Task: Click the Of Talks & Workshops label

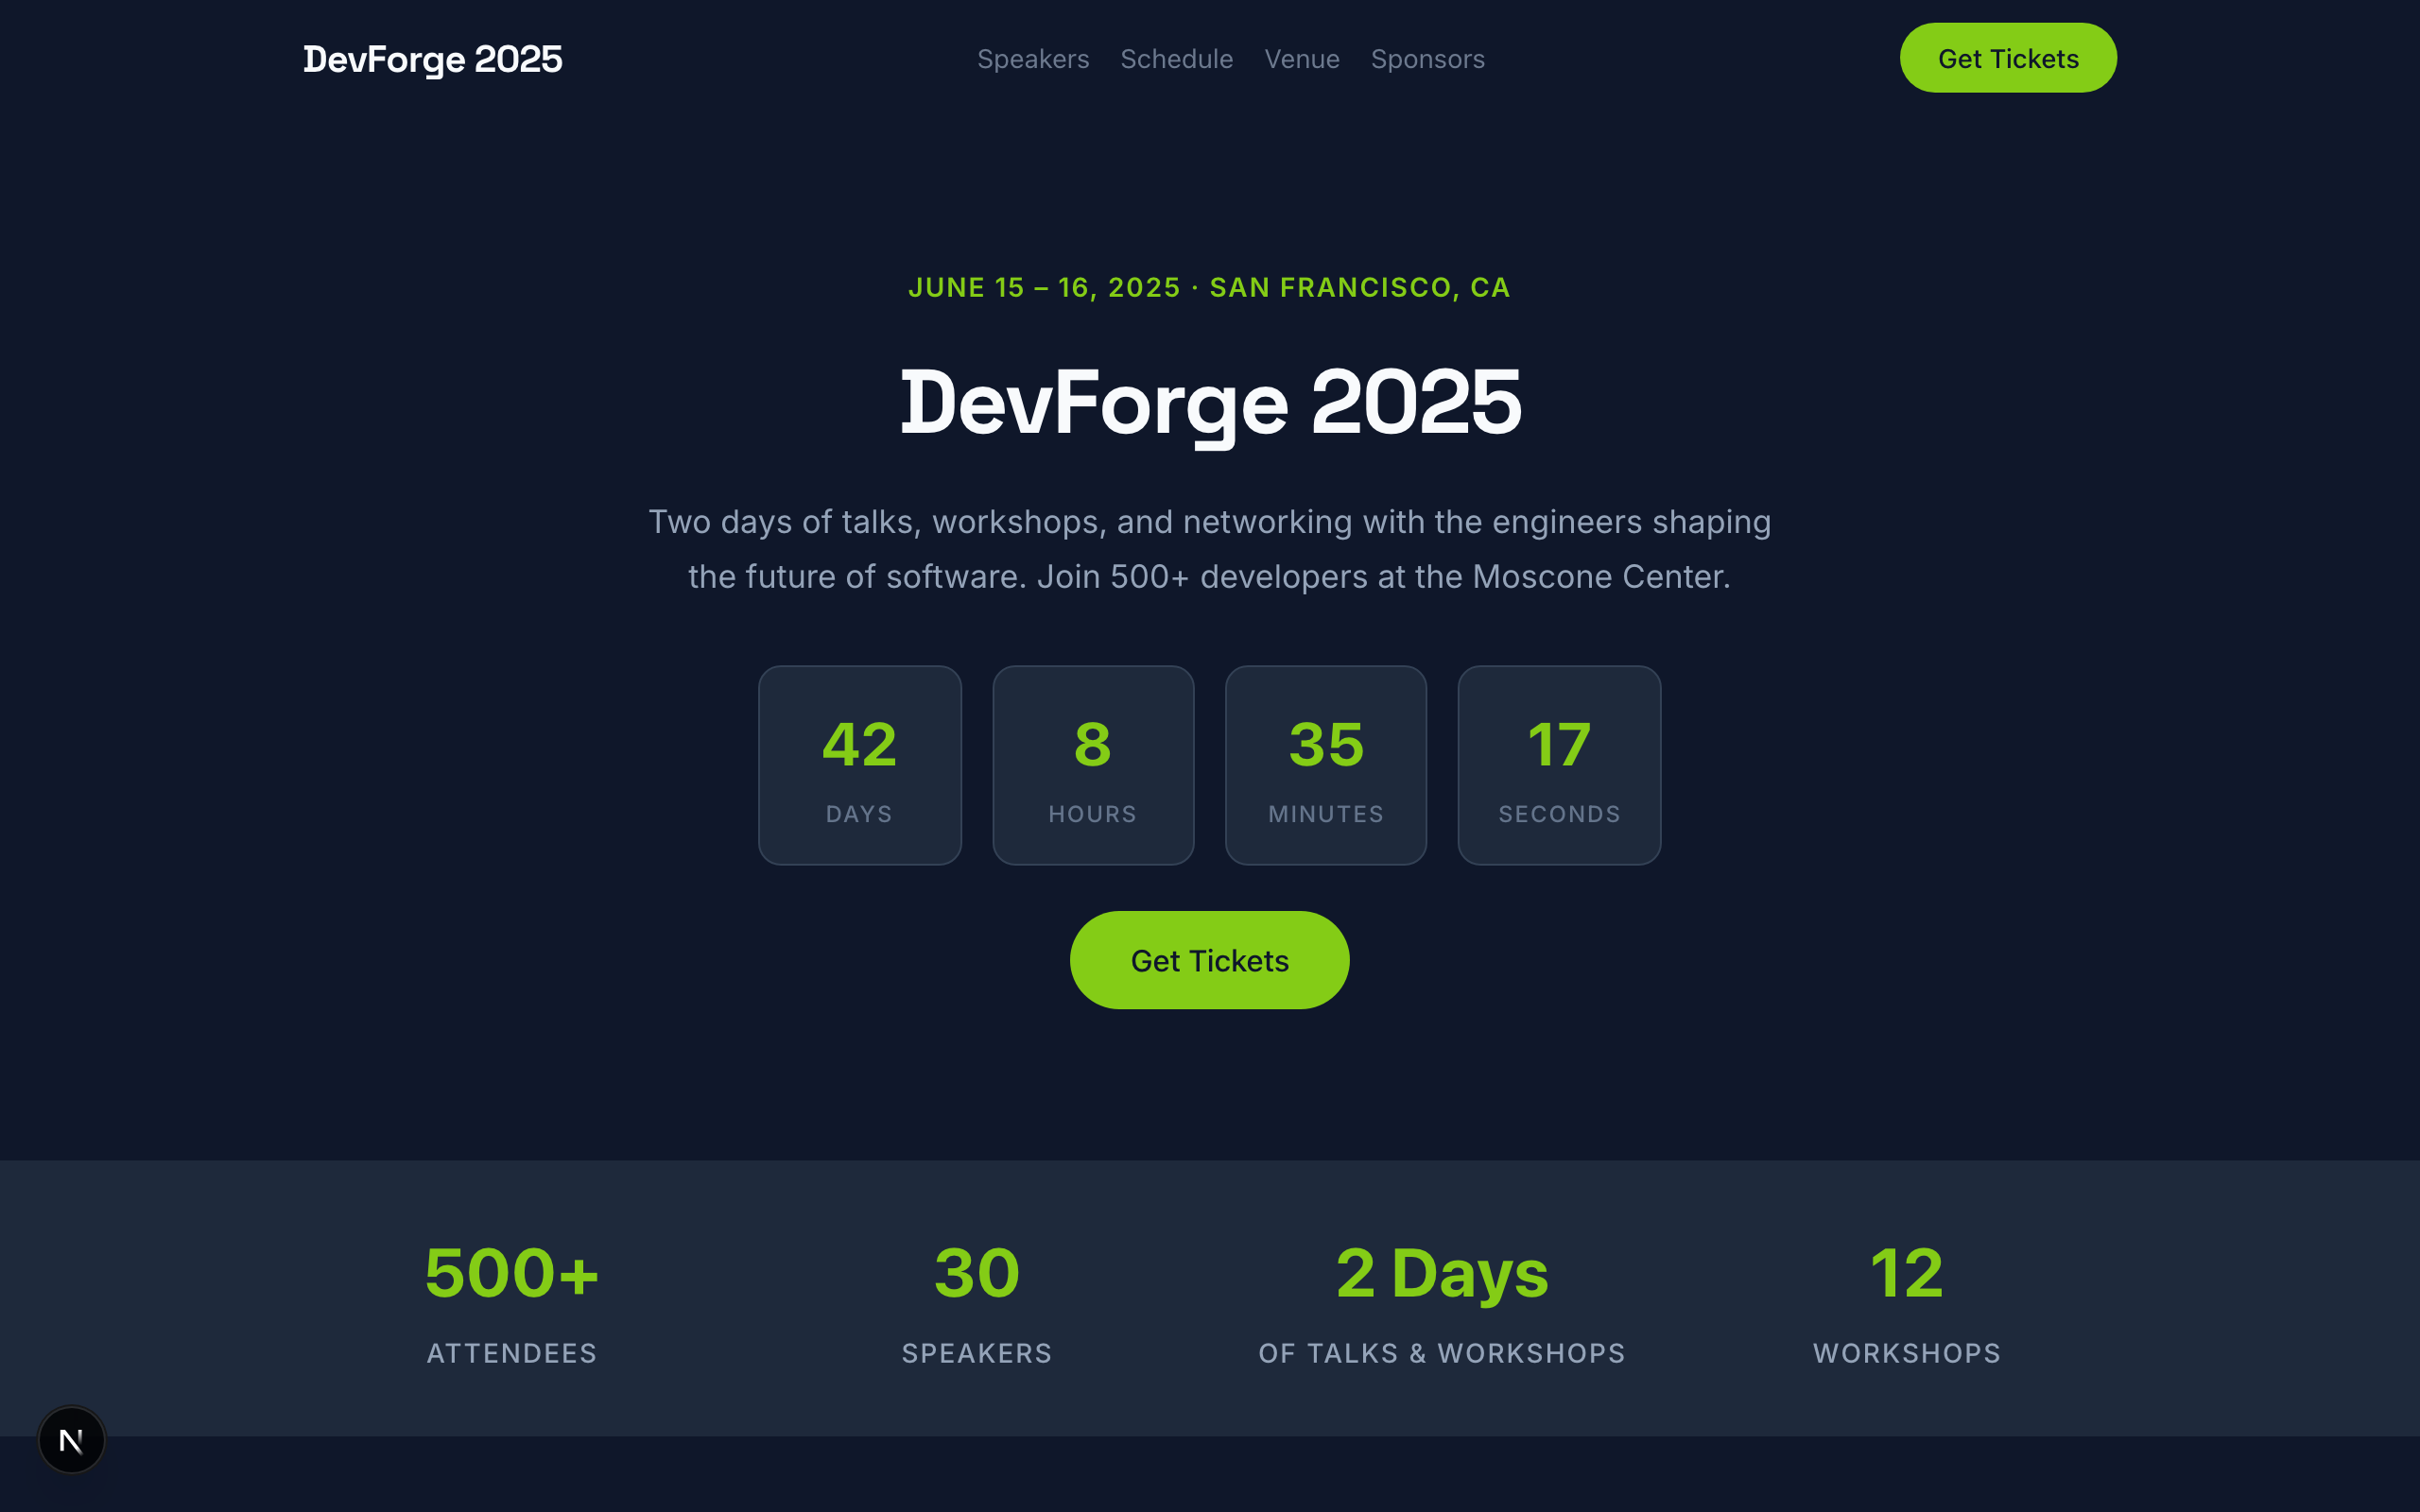Action: click(1441, 1353)
